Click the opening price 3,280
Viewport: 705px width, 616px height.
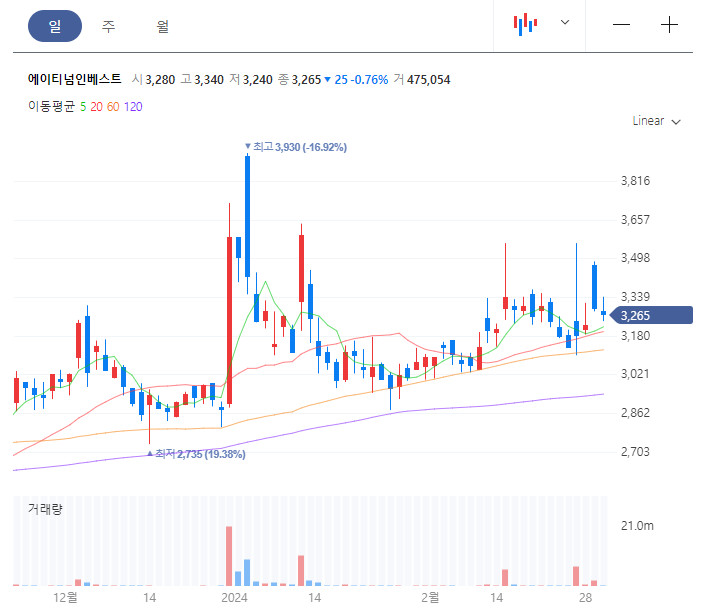(160, 80)
